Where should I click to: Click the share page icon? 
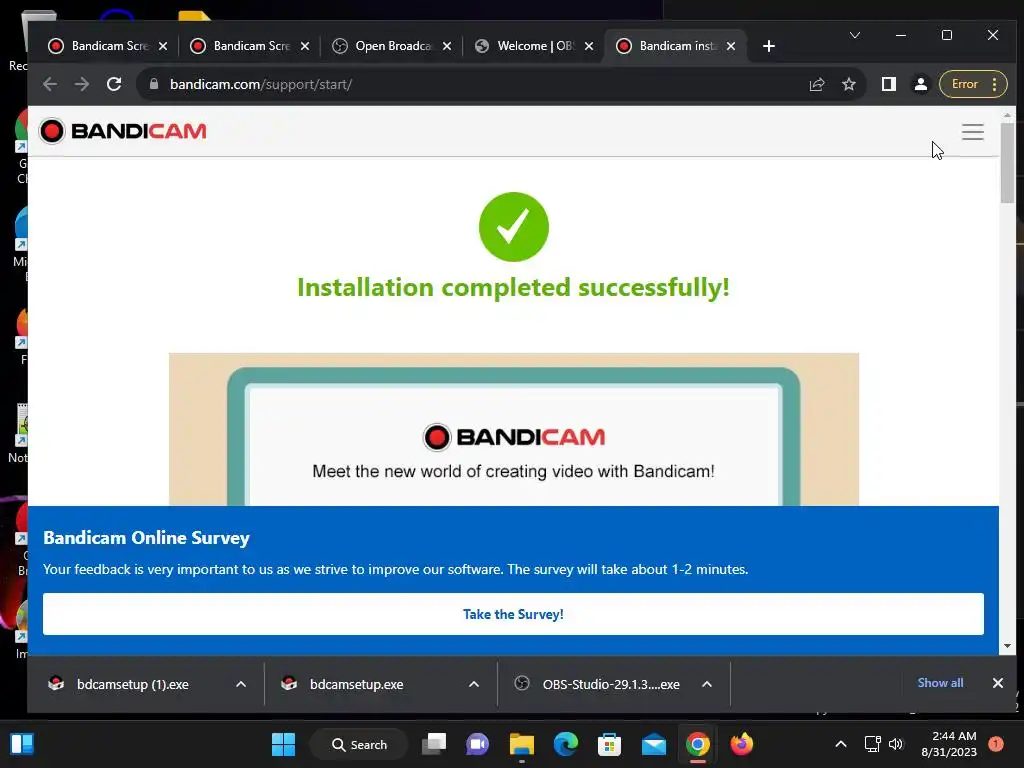(817, 84)
